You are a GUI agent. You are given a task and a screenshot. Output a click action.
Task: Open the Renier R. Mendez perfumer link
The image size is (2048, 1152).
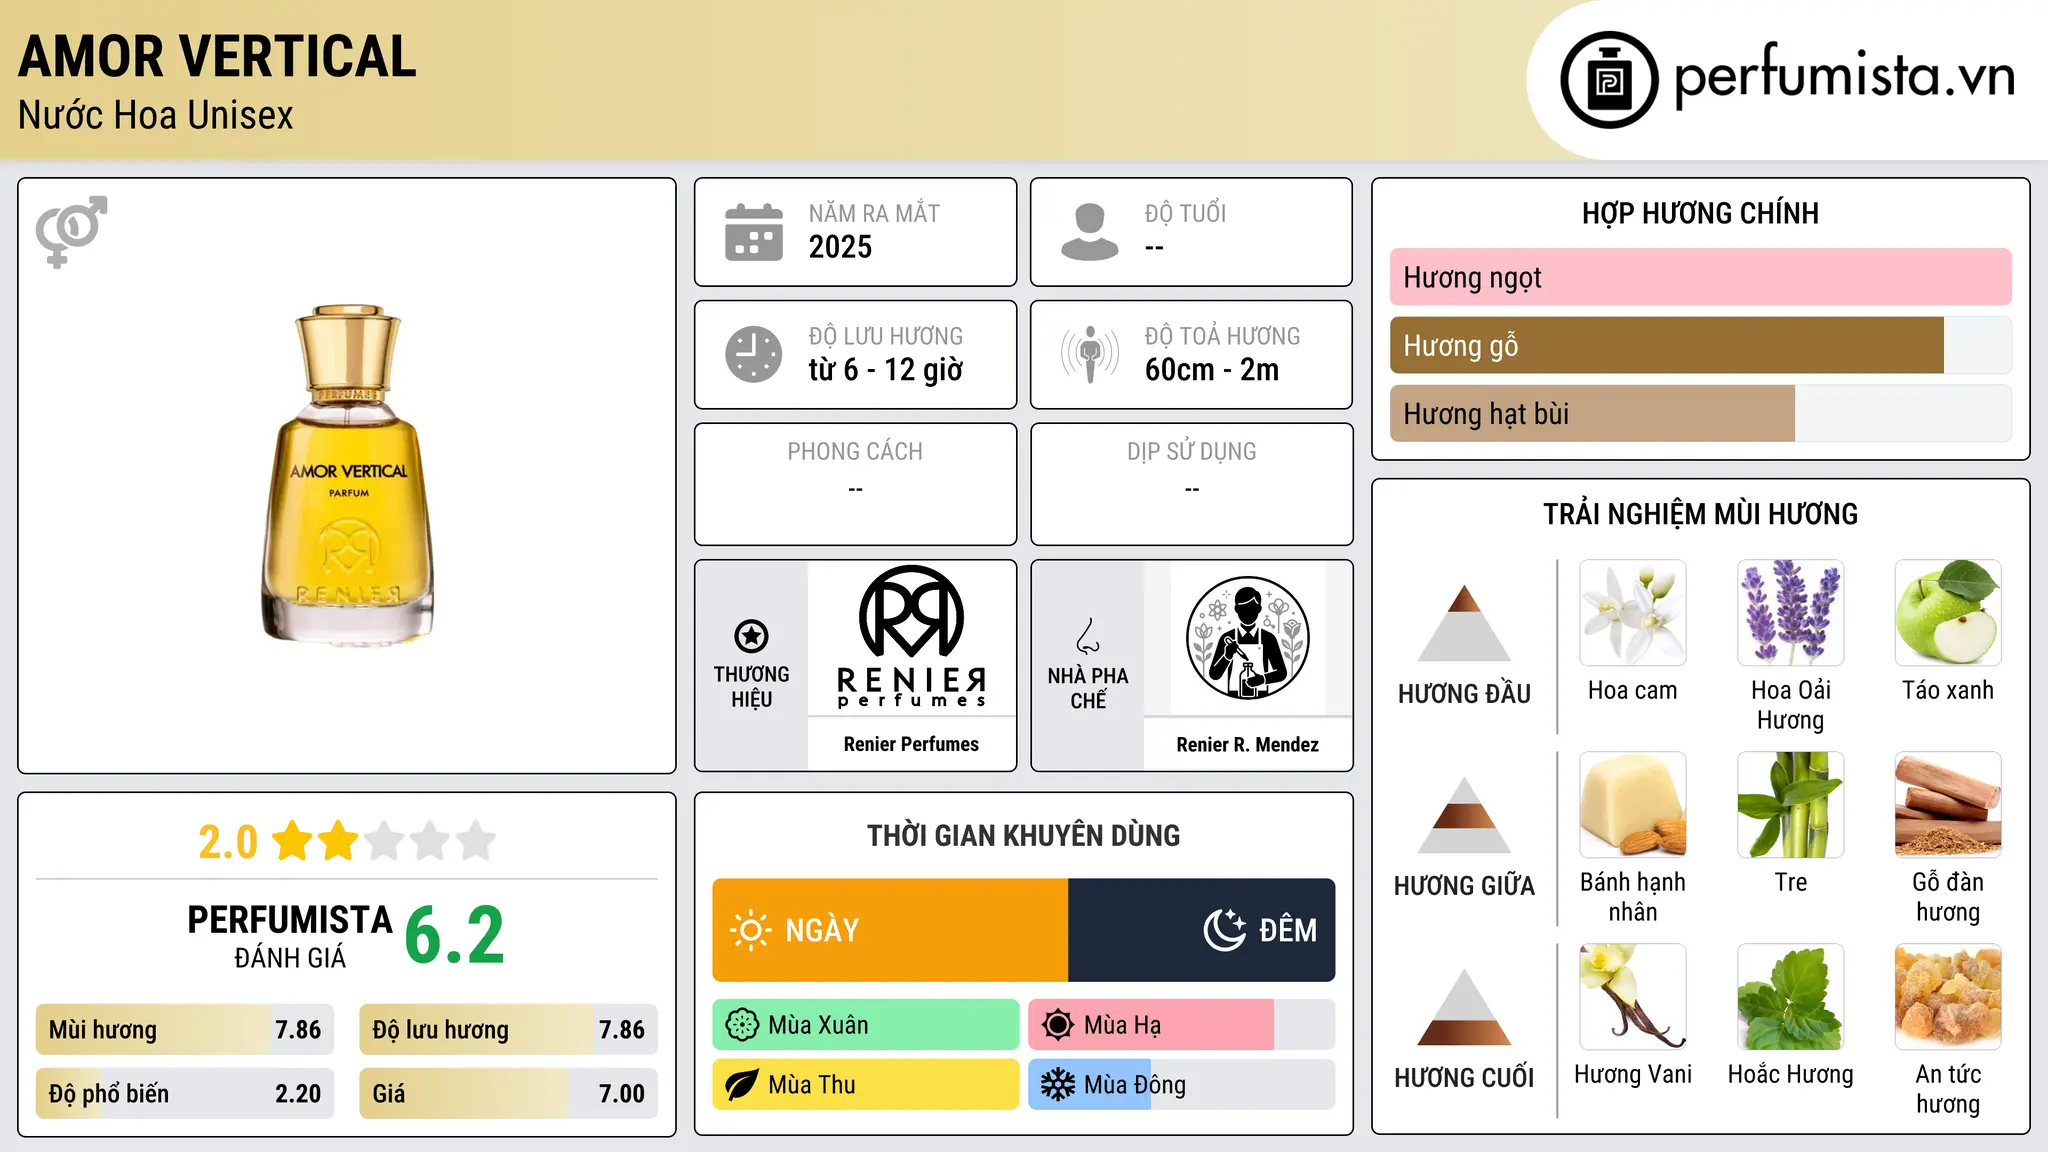pyautogui.click(x=1247, y=744)
